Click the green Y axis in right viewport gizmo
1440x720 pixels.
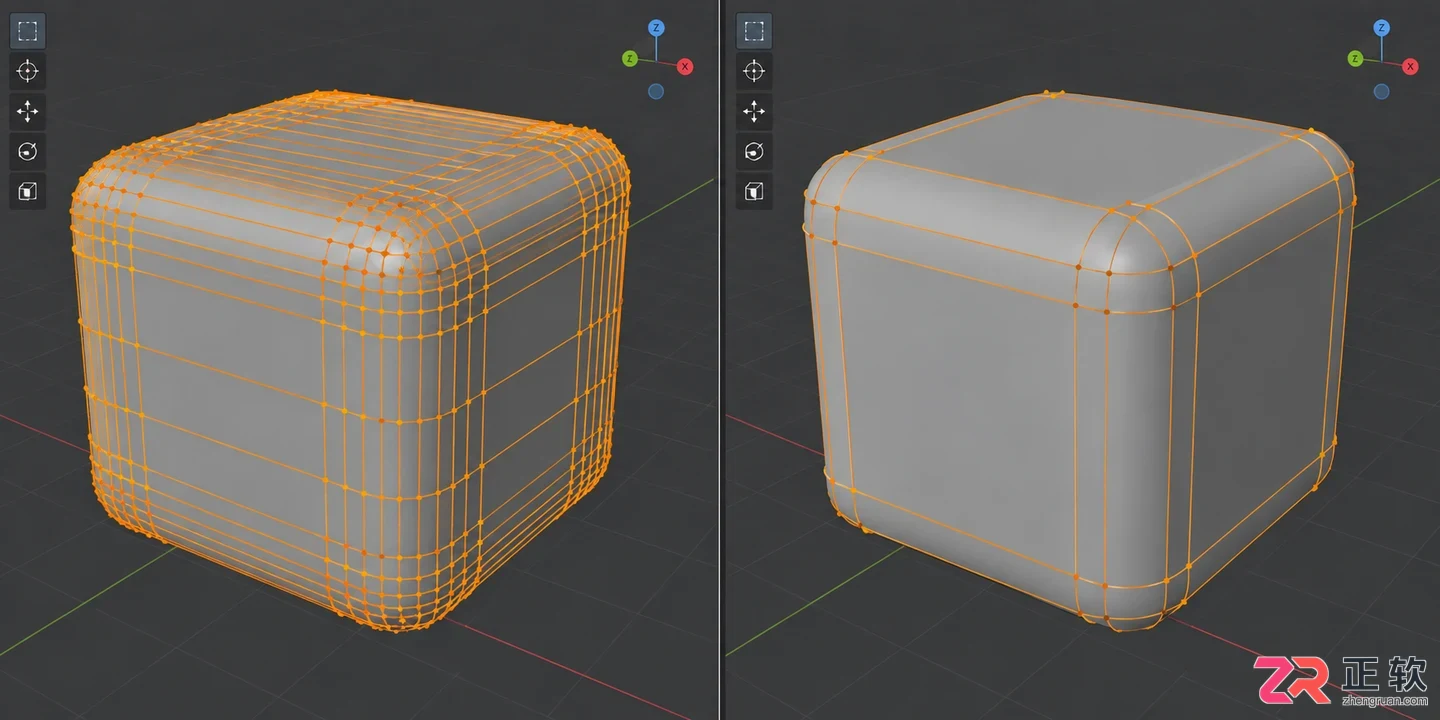1355,59
